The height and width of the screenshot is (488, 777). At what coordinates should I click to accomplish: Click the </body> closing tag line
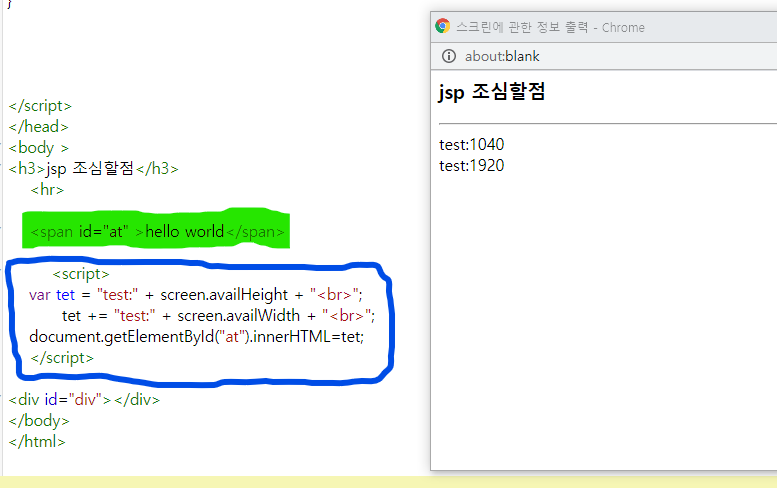[39, 421]
